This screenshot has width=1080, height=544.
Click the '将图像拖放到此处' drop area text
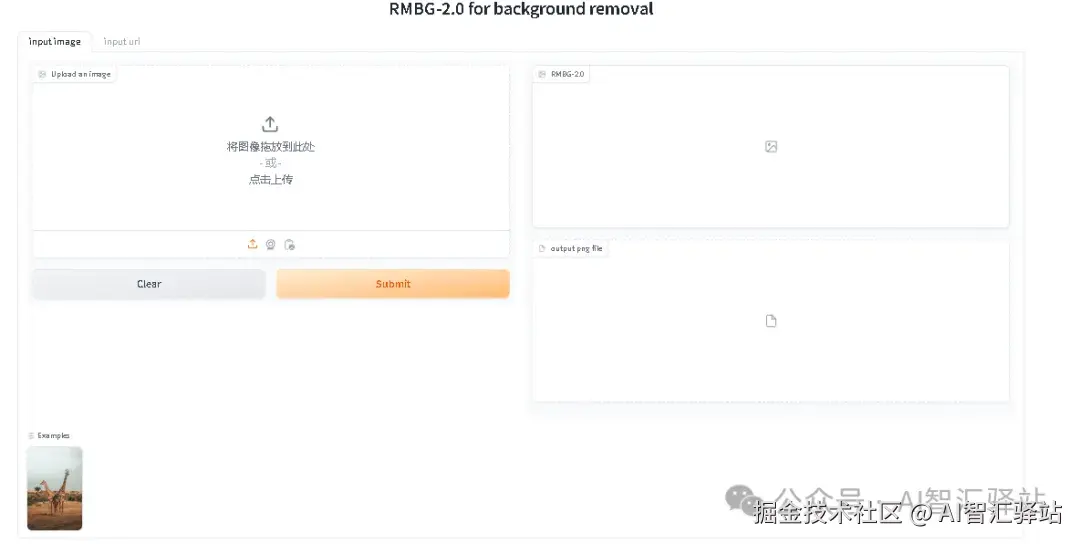[271, 147]
